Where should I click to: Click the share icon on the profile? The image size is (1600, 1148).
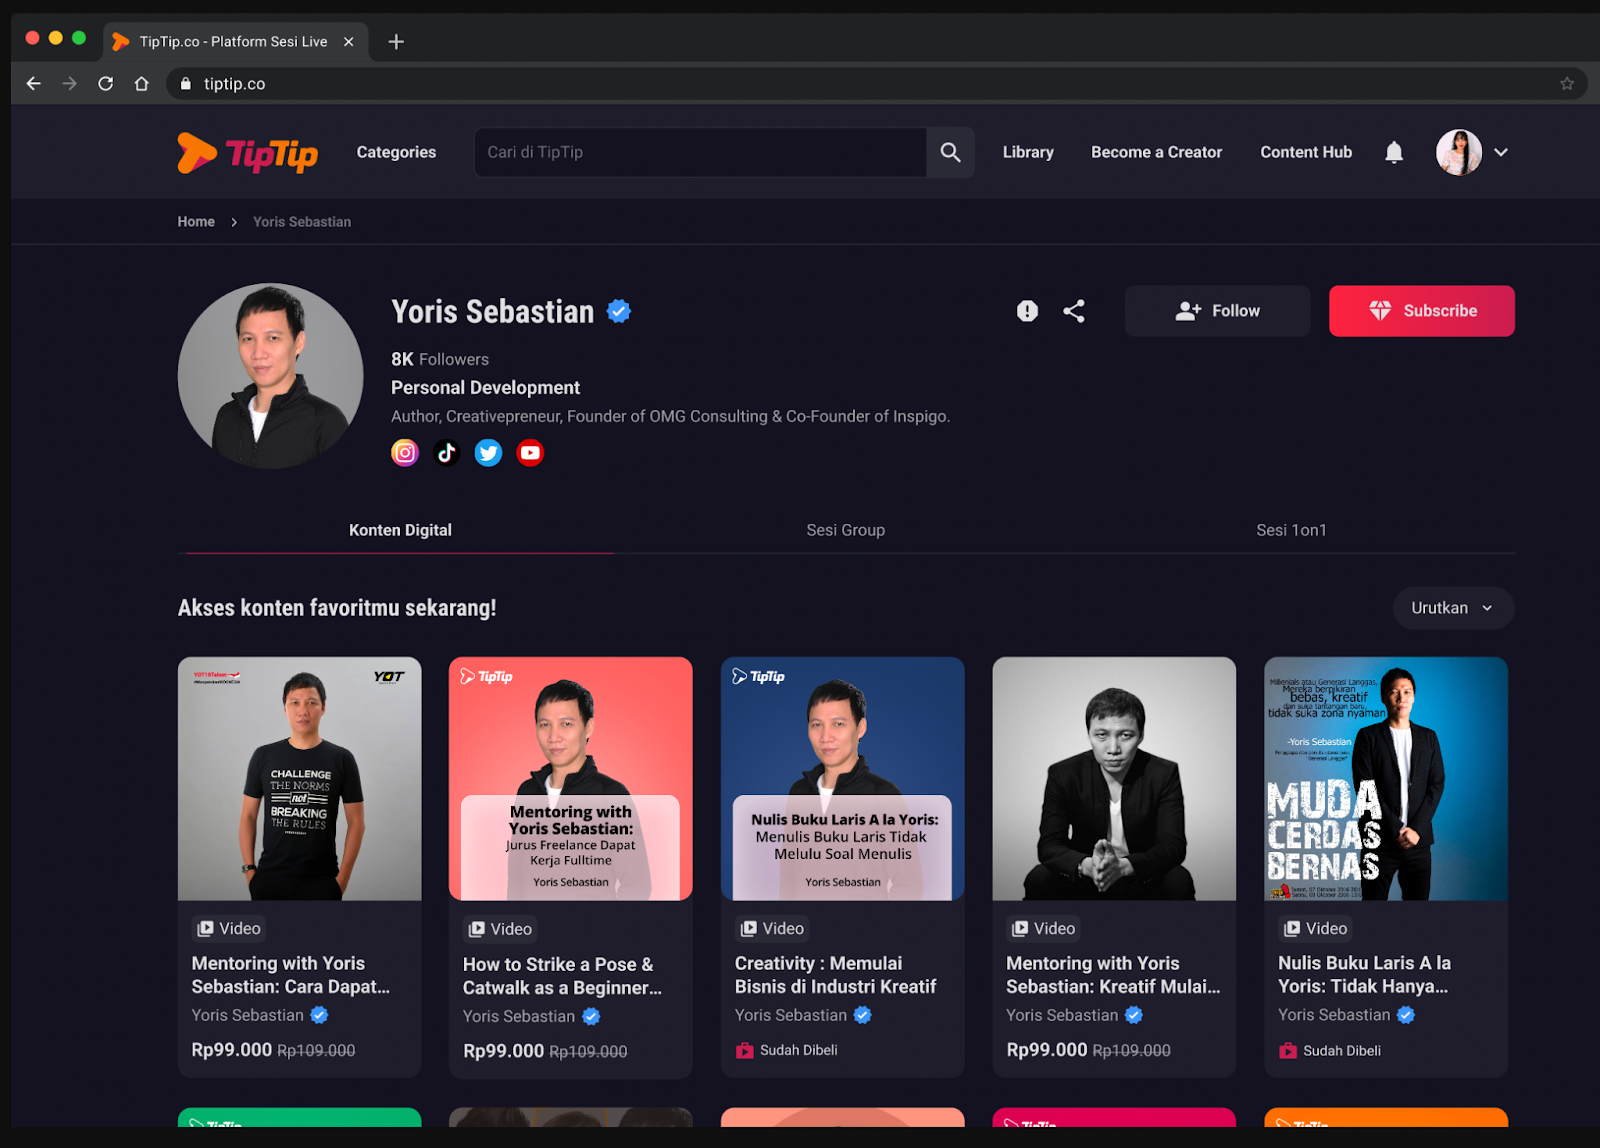click(x=1074, y=311)
